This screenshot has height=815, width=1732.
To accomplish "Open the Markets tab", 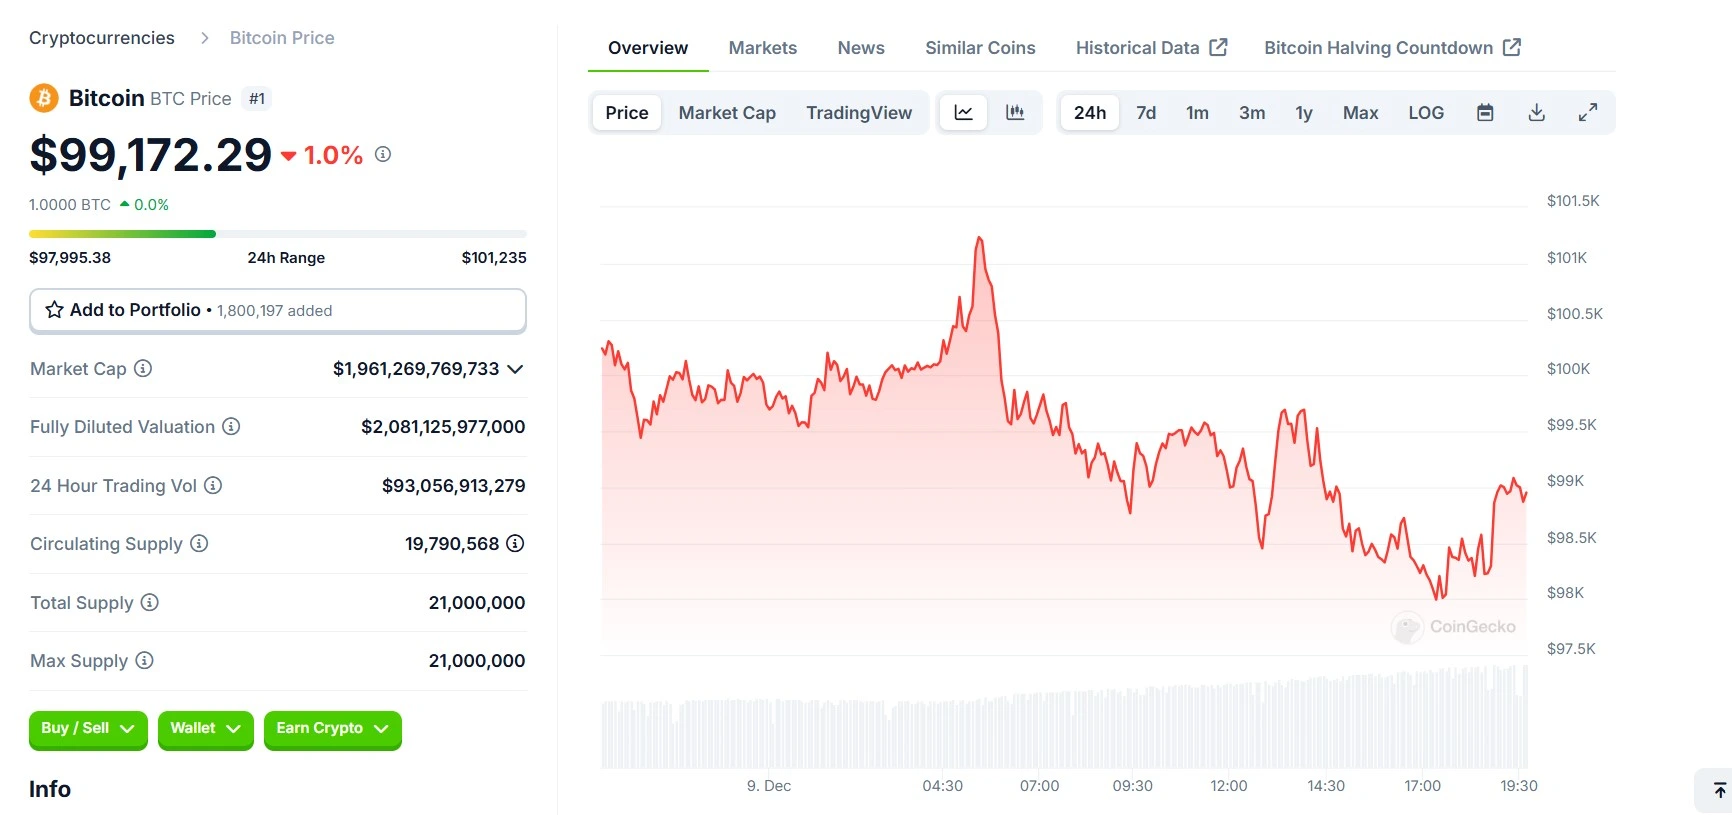I will coord(762,48).
